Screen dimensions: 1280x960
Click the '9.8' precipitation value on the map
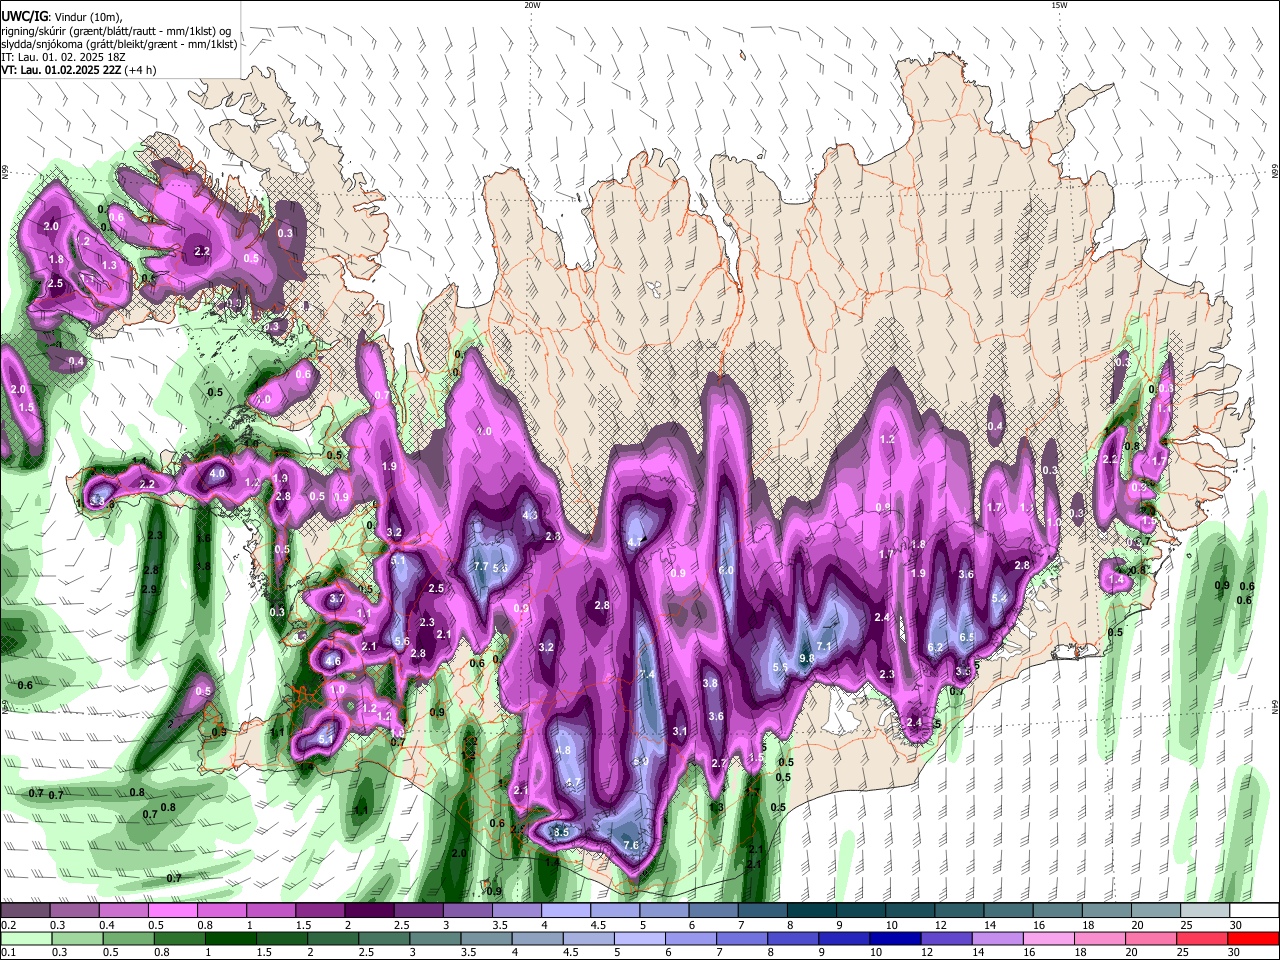806,659
